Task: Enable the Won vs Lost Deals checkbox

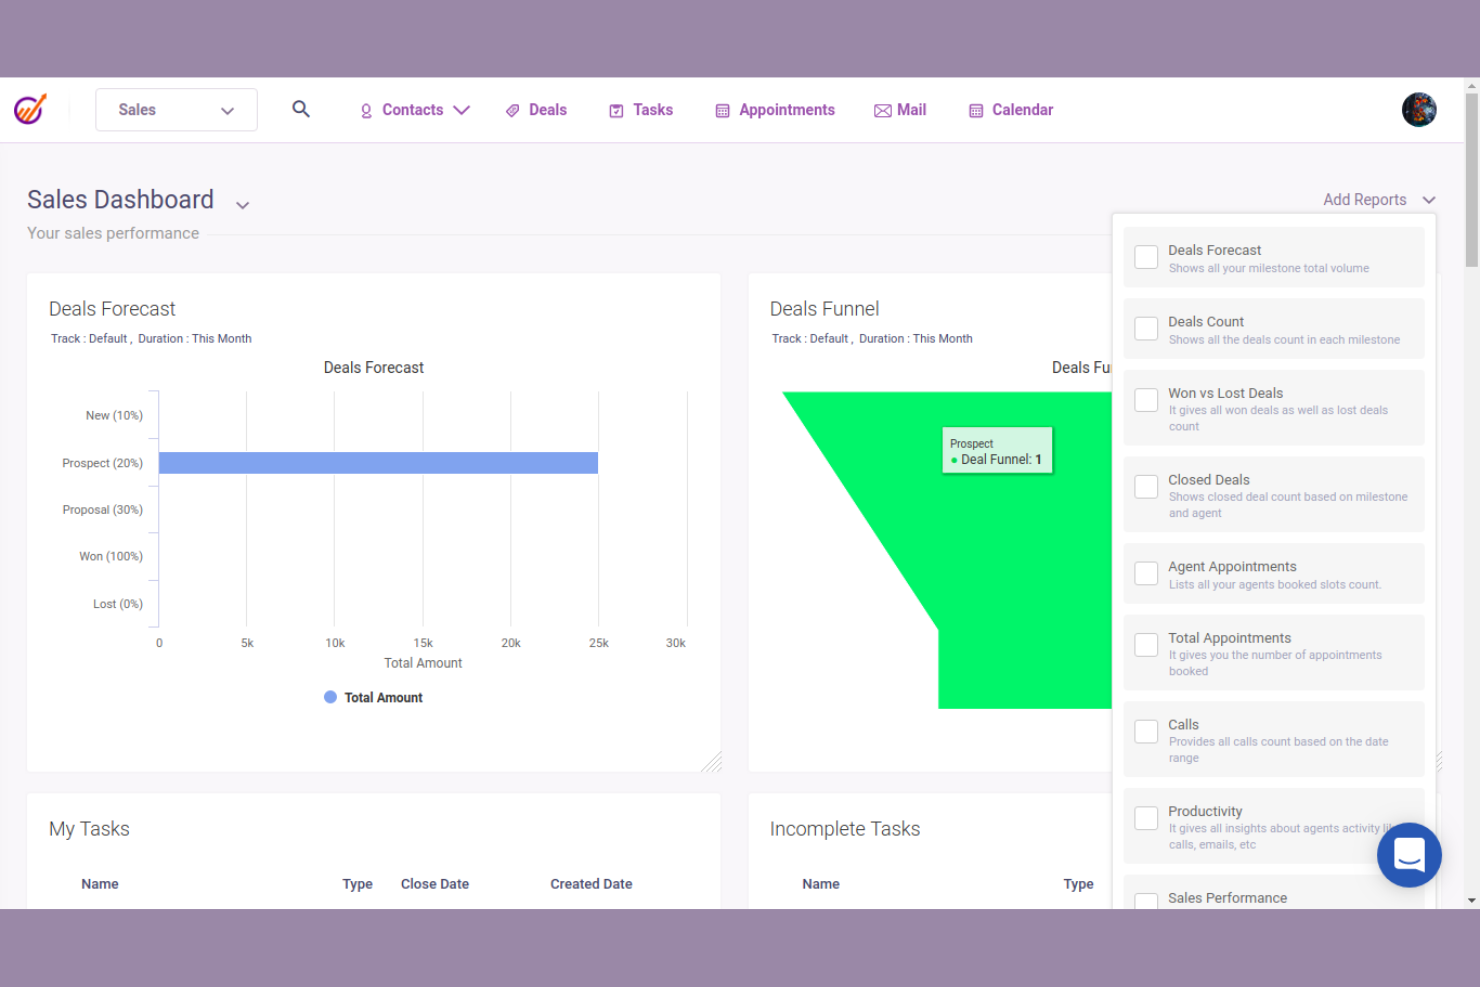Action: (x=1146, y=400)
